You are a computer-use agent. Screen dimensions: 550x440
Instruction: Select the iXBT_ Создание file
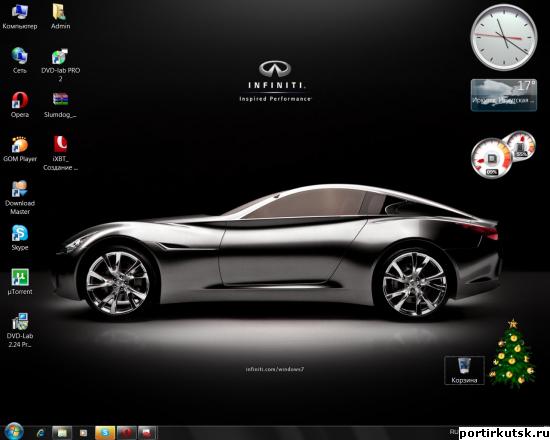pos(60,153)
